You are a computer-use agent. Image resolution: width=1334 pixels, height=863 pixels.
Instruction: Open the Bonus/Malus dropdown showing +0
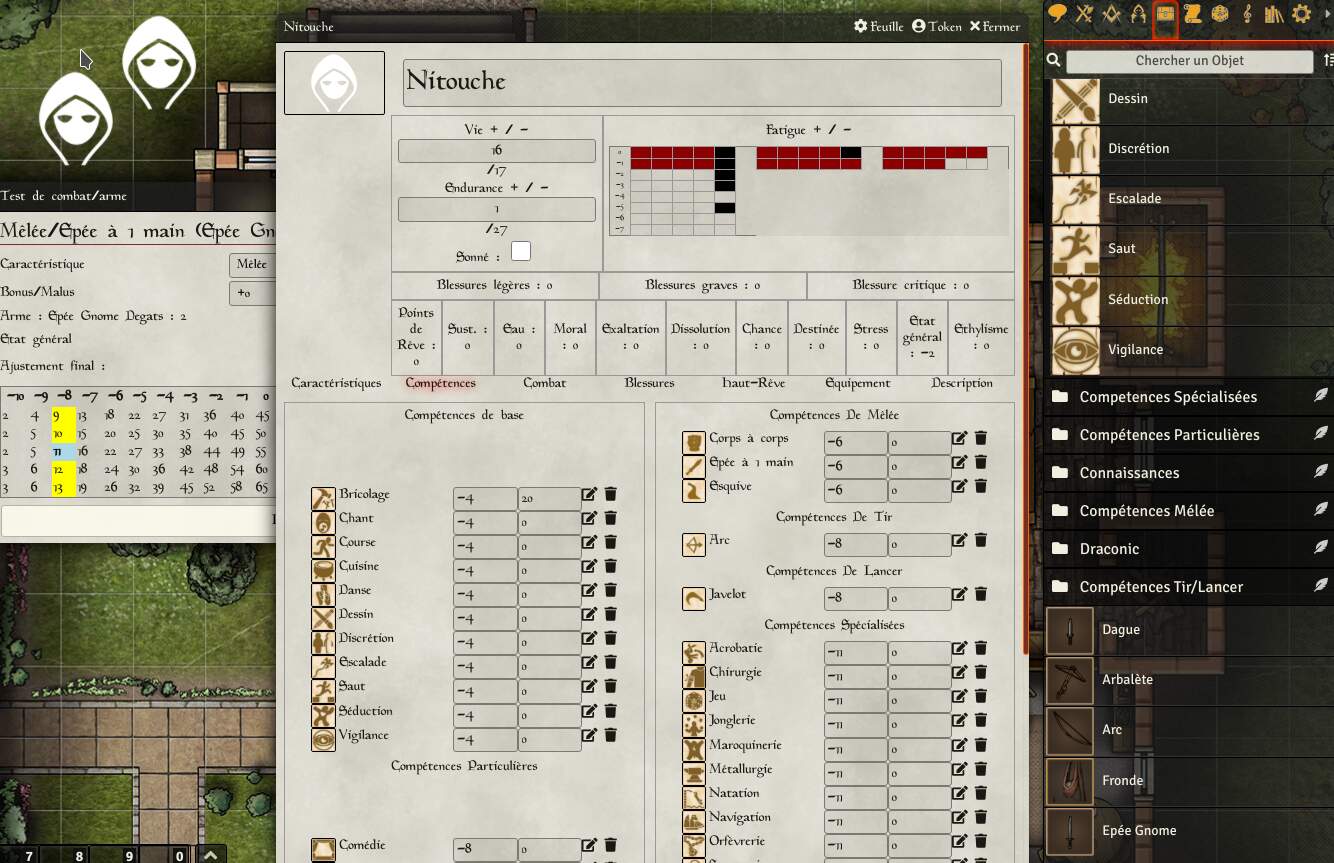(252, 293)
